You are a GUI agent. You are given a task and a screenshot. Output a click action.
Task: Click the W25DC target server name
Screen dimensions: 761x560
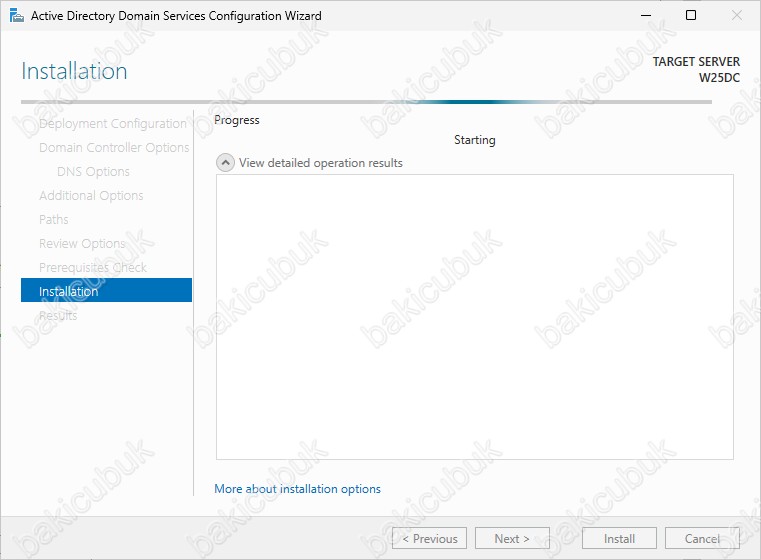point(719,78)
